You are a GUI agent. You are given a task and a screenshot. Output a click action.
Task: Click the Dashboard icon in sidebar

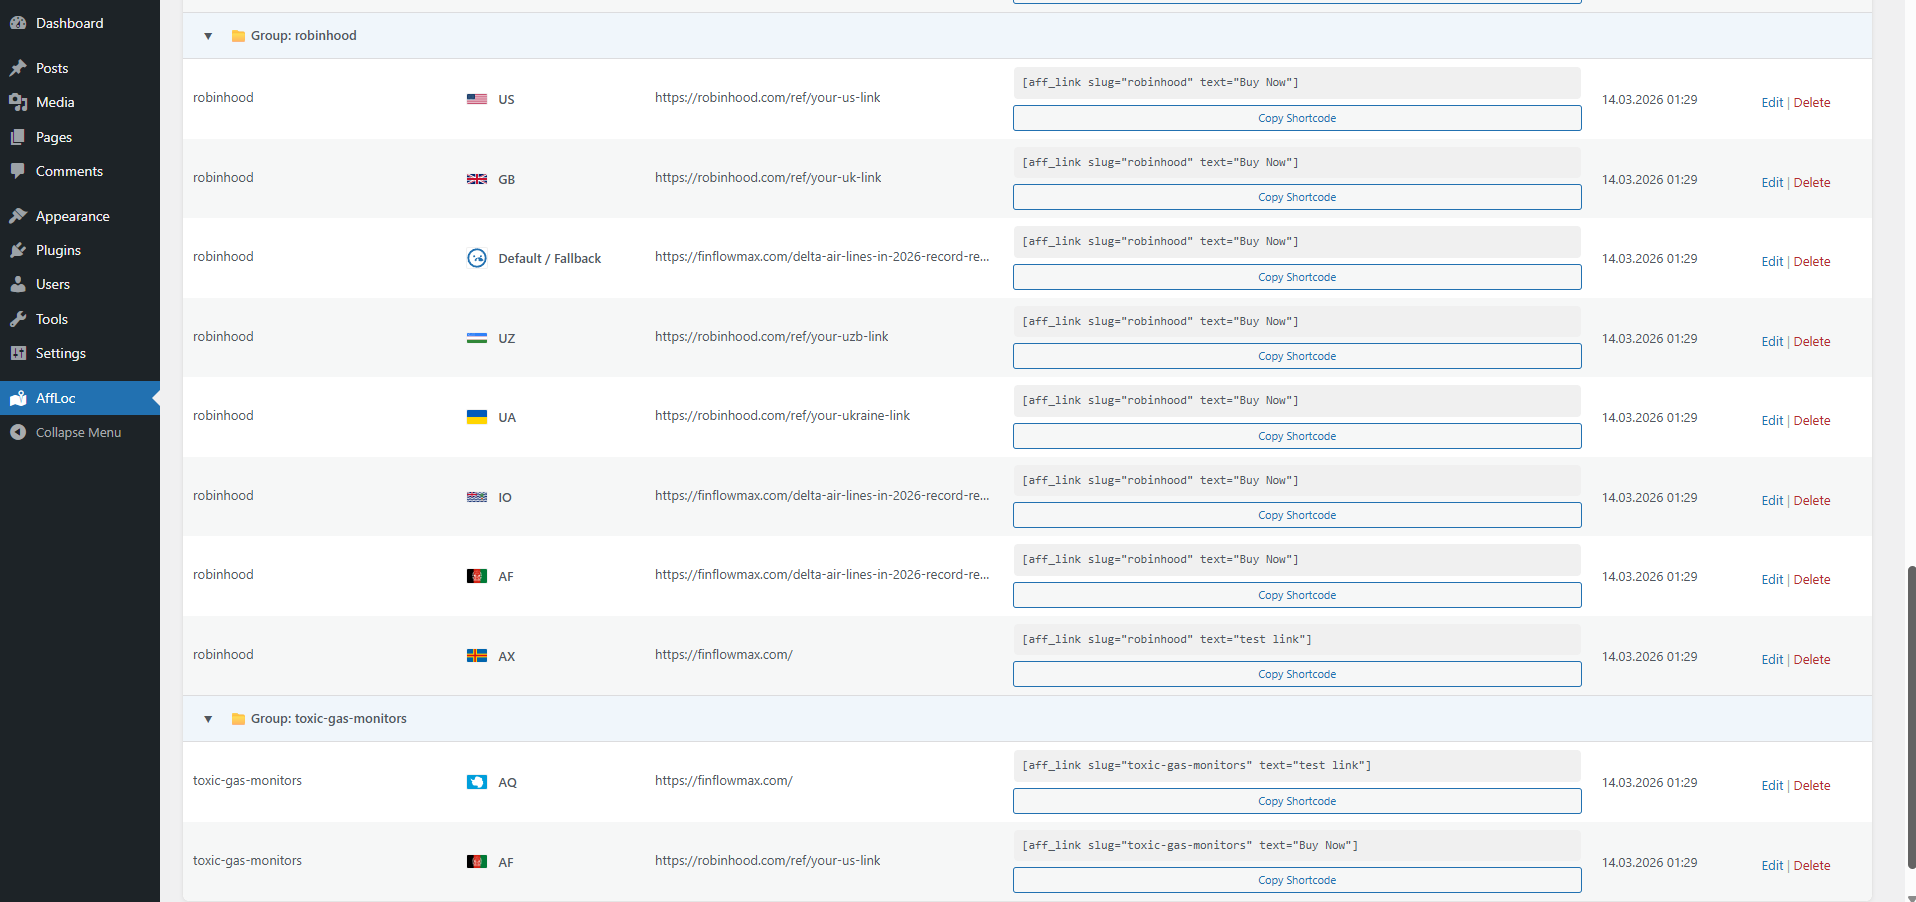(x=18, y=23)
